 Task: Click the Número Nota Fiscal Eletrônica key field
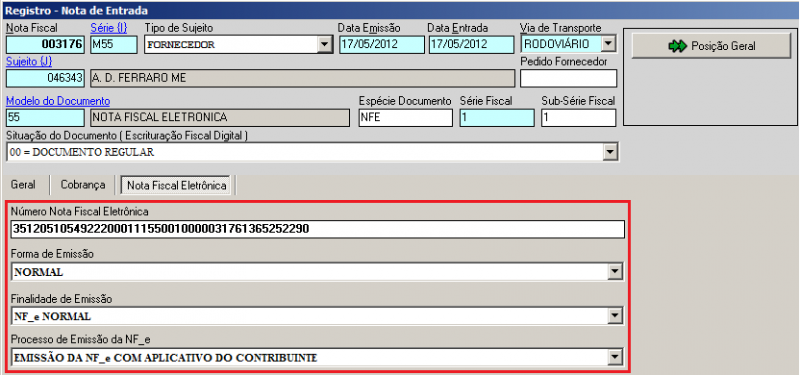coord(317,229)
